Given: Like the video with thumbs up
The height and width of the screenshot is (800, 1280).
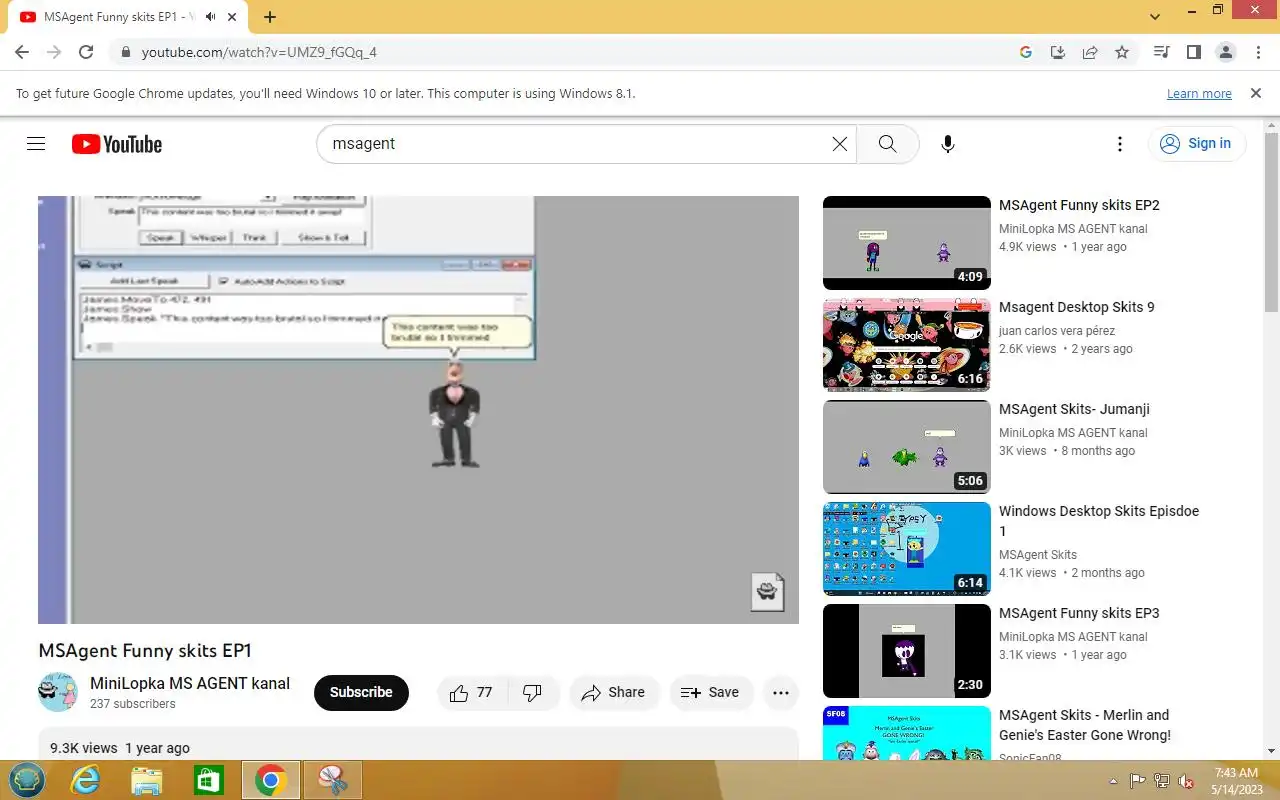Looking at the screenshot, I should click(x=471, y=692).
